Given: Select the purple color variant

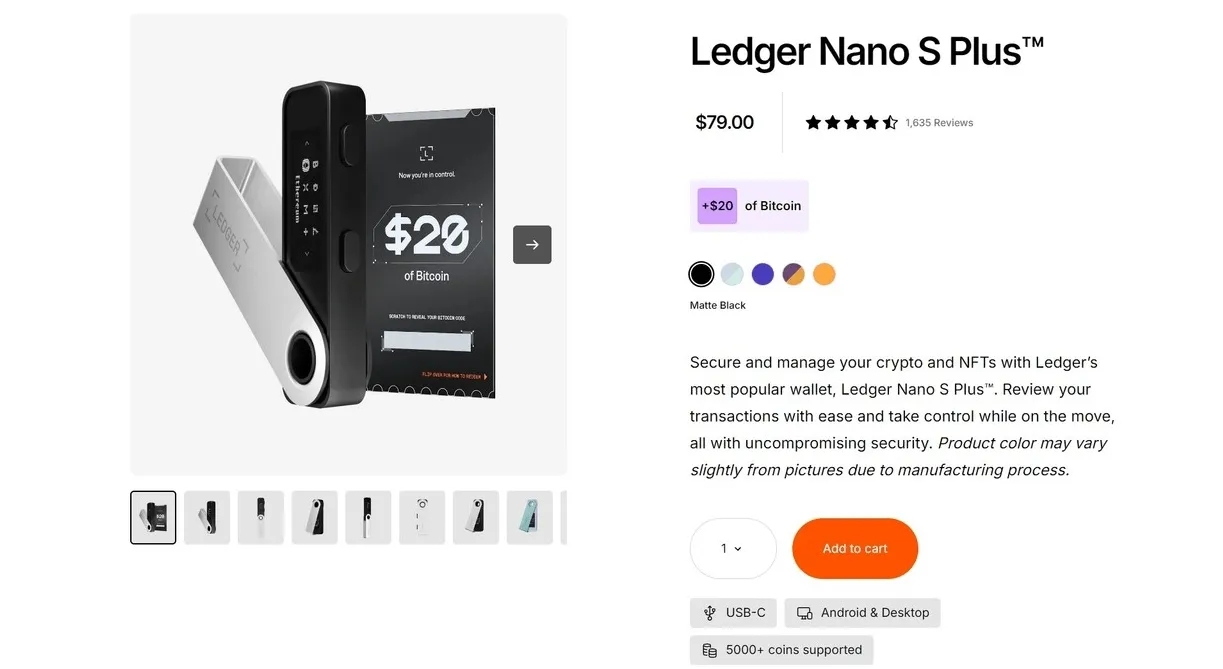Looking at the screenshot, I should [763, 274].
